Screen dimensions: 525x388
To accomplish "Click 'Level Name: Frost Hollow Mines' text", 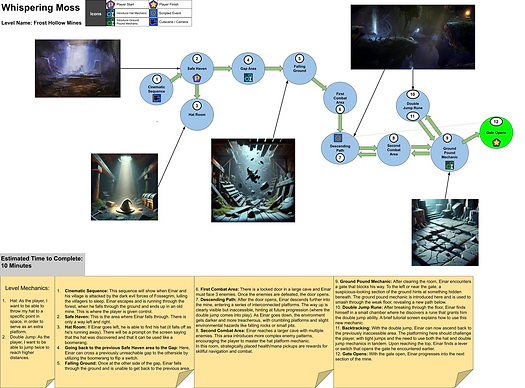I will click(42, 23).
